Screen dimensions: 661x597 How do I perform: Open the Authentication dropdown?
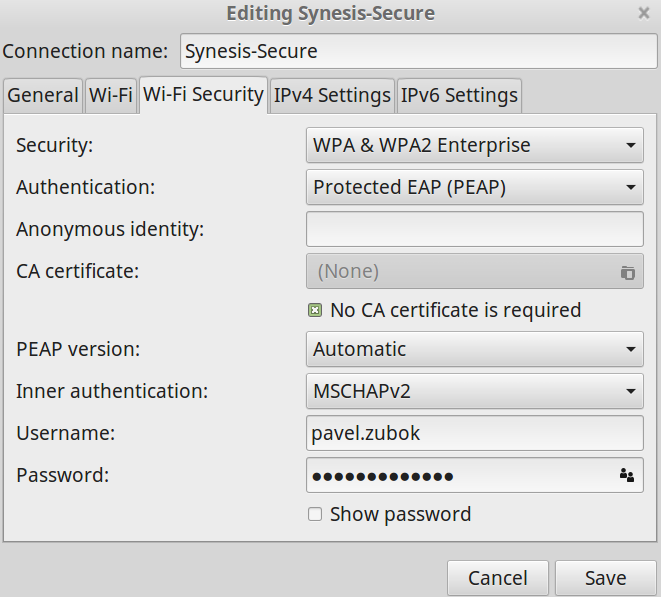(x=475, y=187)
